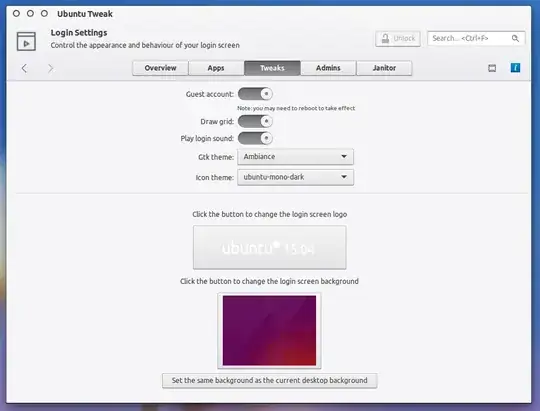
Task: Click the third window control button
Action: tap(44, 13)
